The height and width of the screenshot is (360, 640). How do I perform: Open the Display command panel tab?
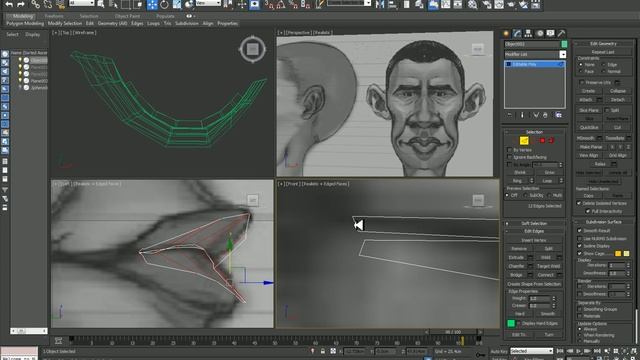click(551, 33)
